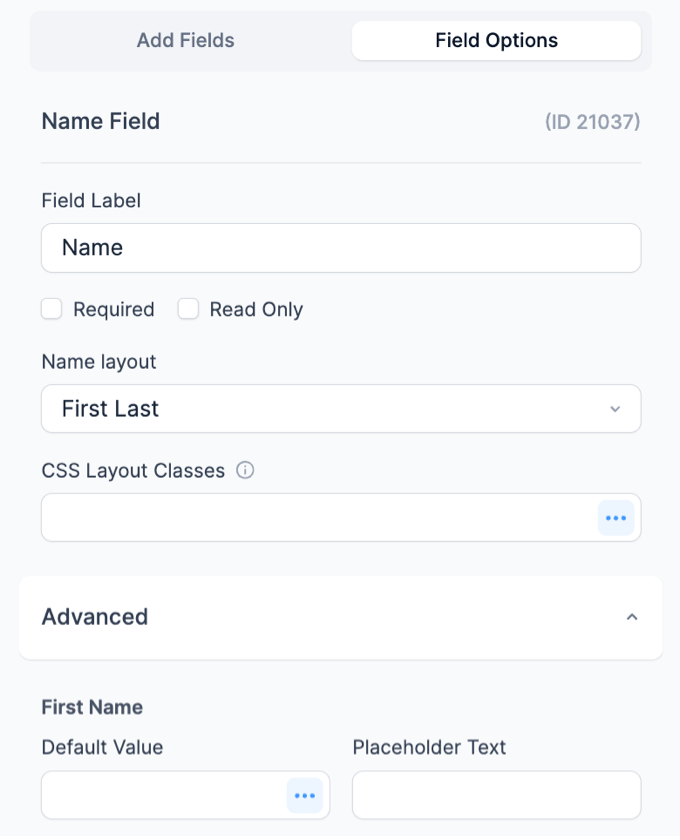Select the Field Options tab
The image size is (680, 840).
click(496, 41)
